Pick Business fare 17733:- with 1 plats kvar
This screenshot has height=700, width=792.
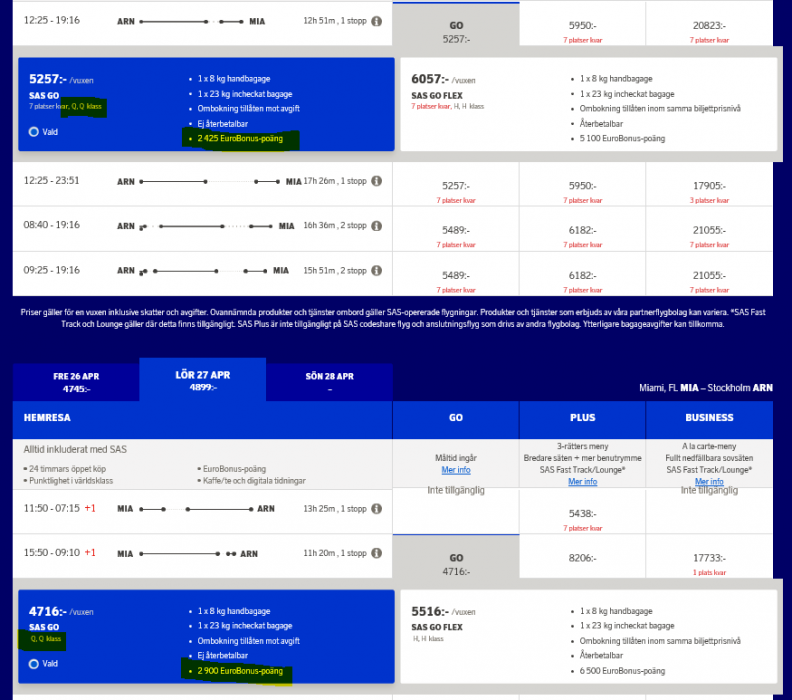point(708,562)
